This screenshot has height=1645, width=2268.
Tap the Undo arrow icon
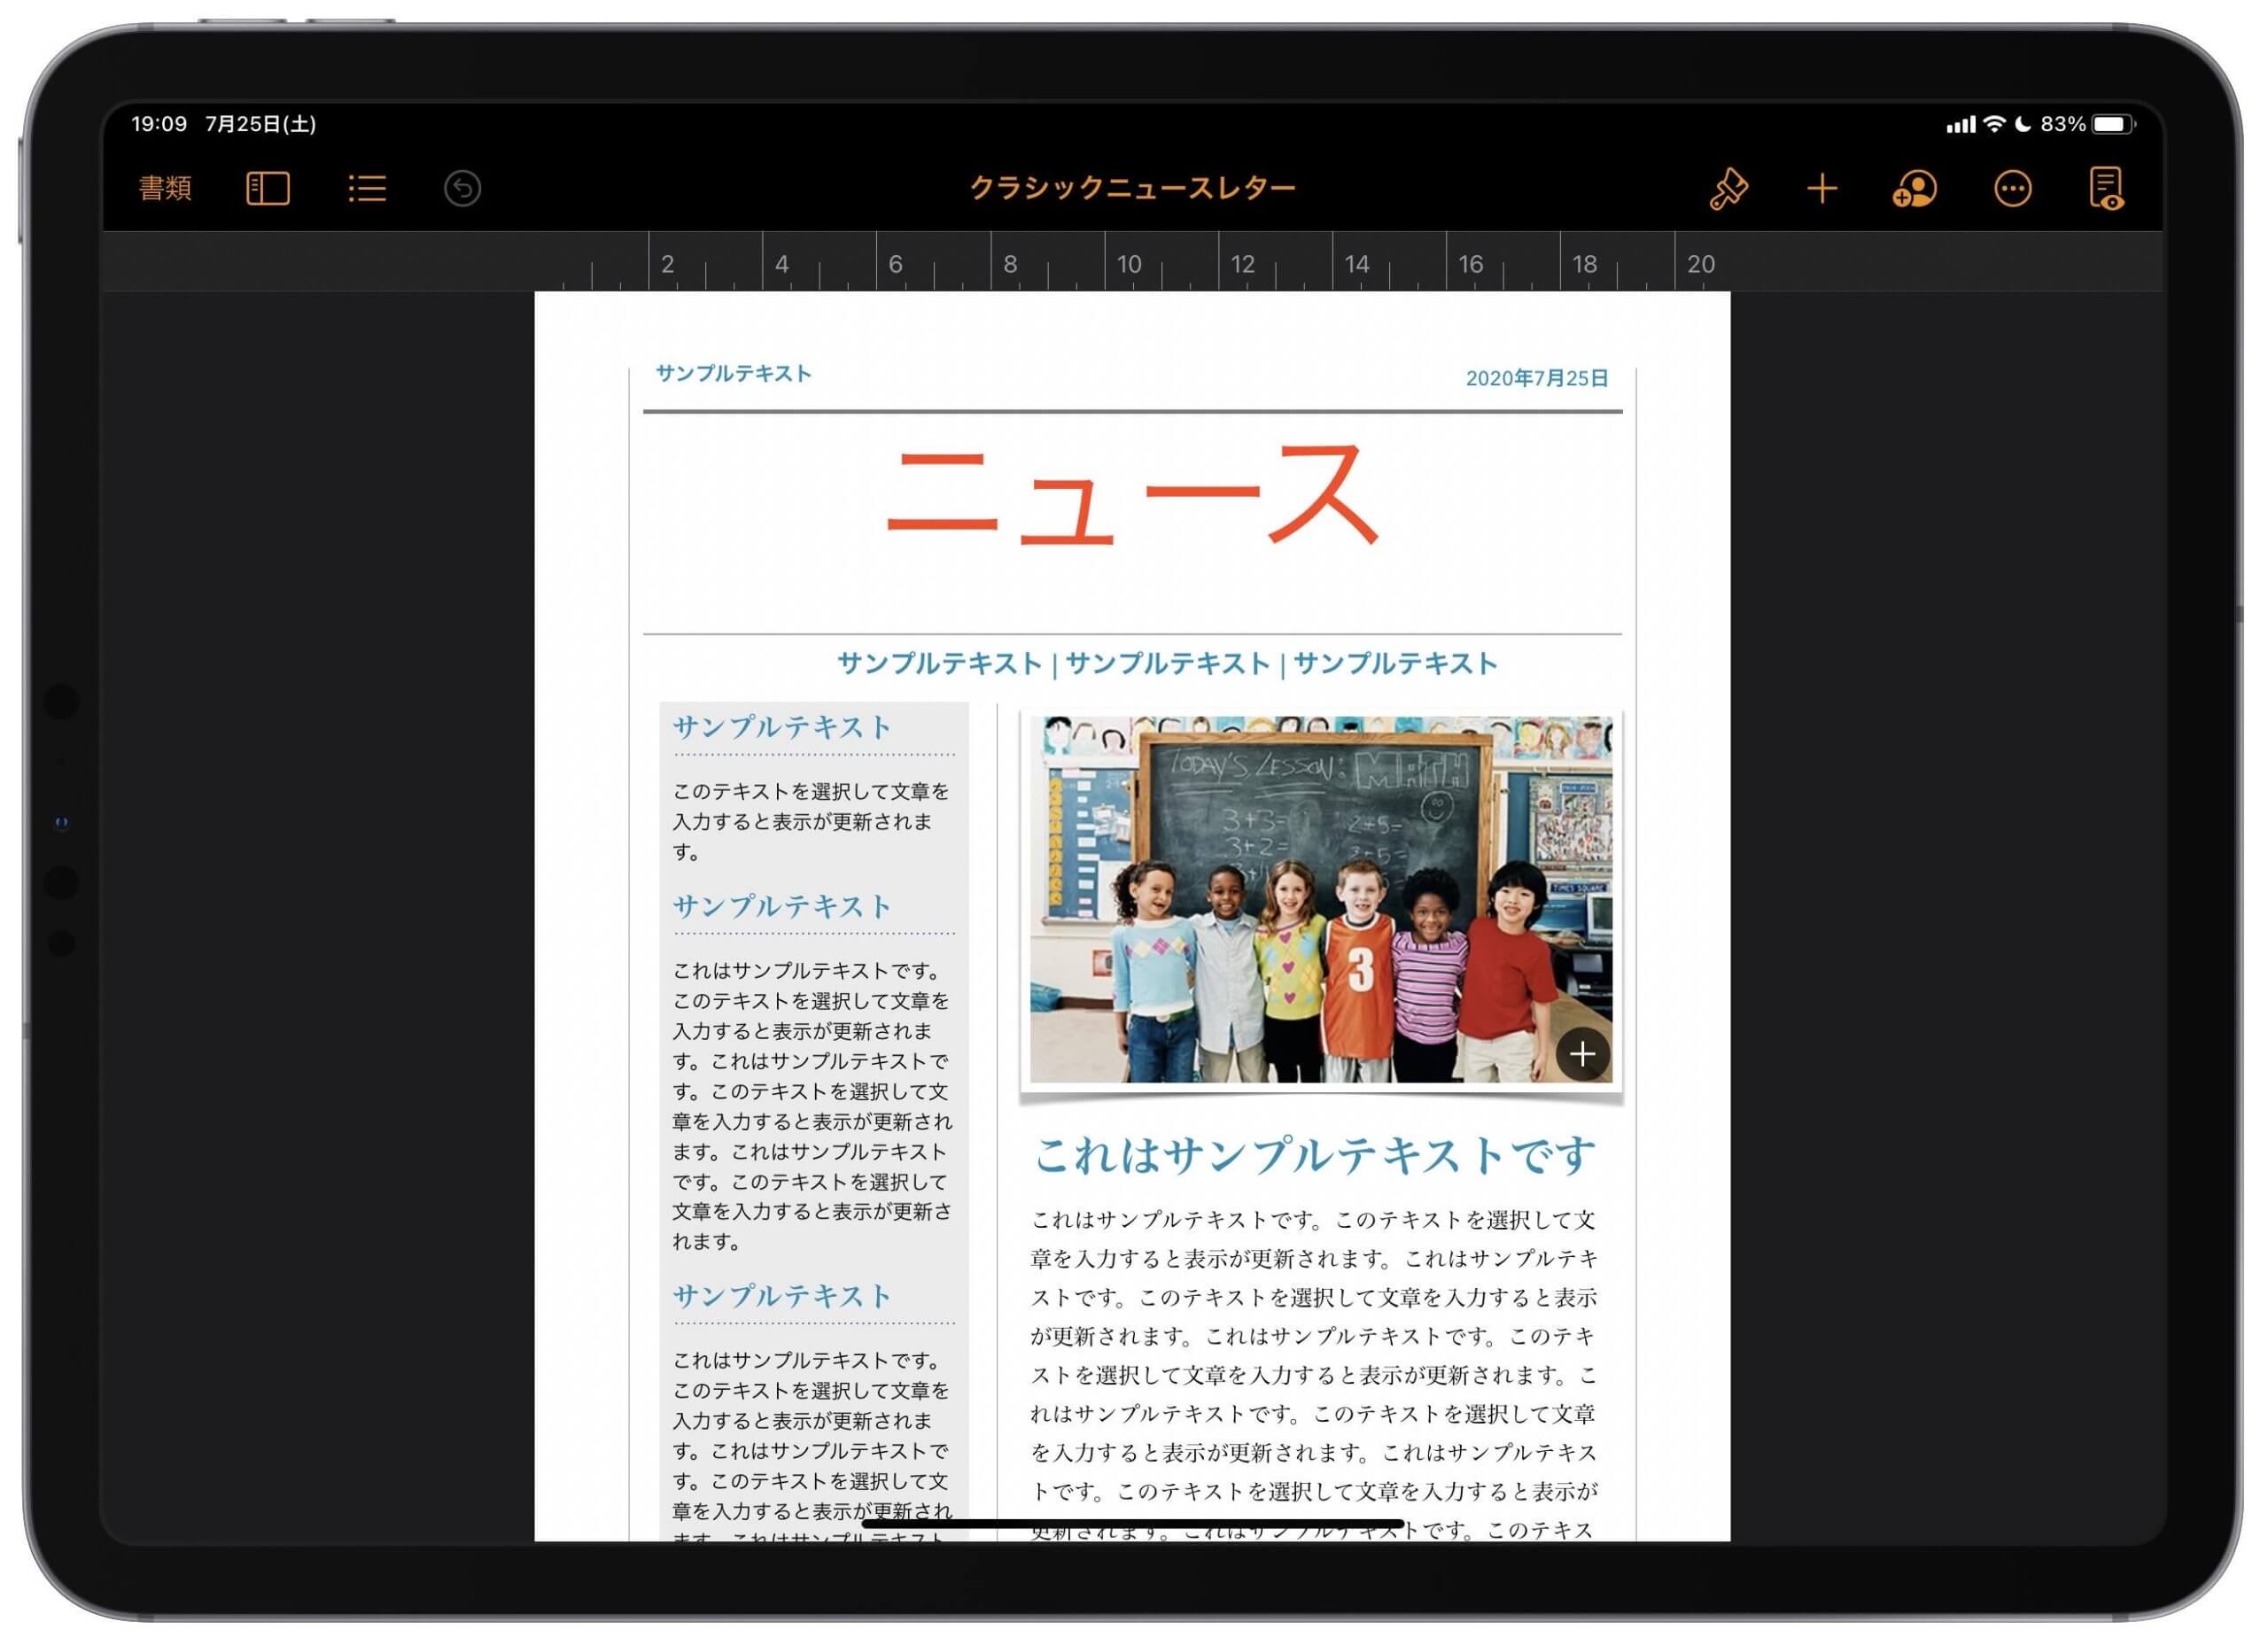460,187
